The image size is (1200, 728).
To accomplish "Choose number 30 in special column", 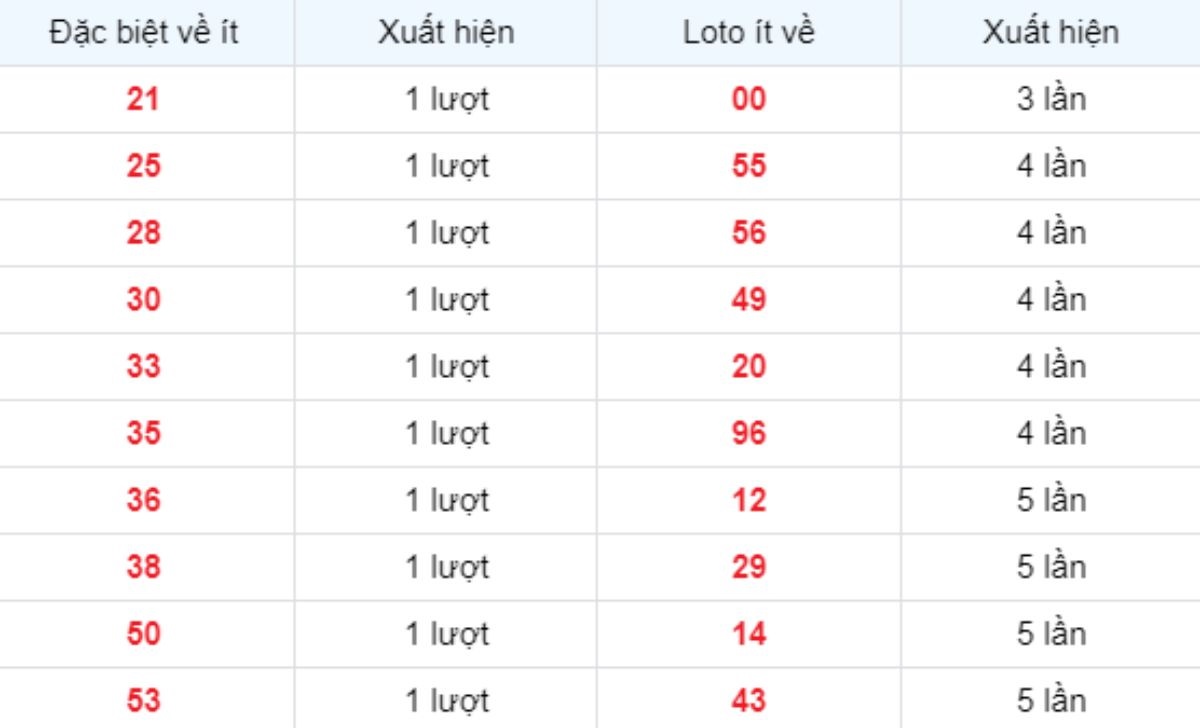I will point(143,300).
